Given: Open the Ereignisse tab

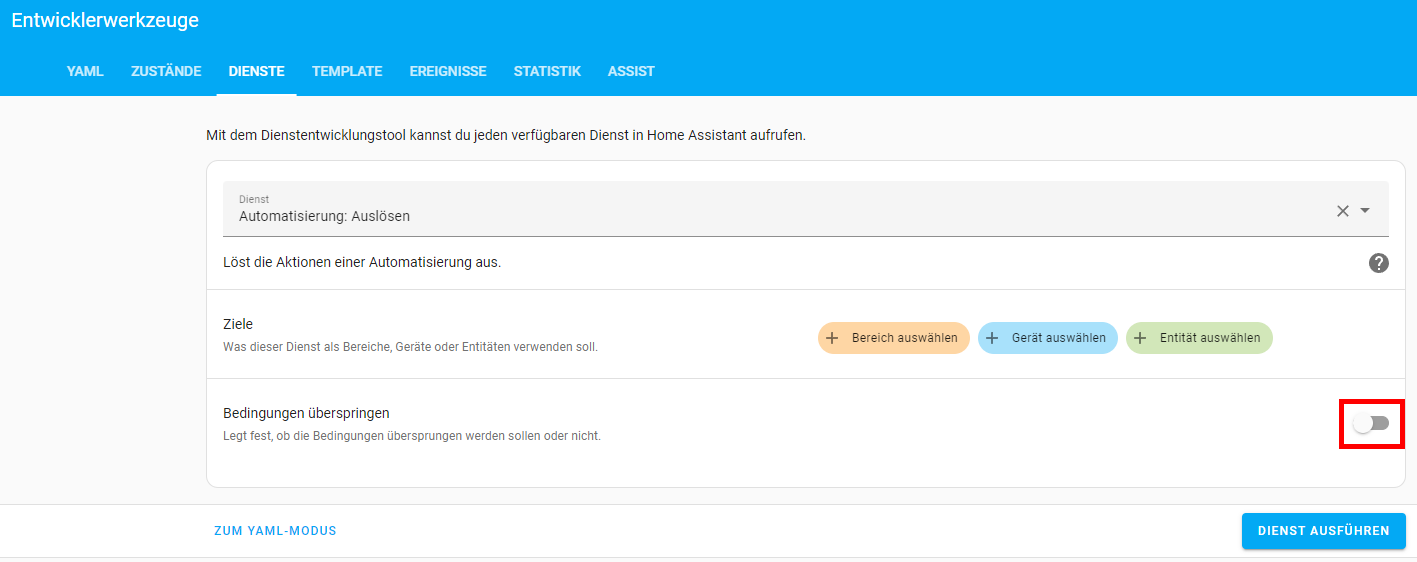Looking at the screenshot, I should tap(448, 71).
